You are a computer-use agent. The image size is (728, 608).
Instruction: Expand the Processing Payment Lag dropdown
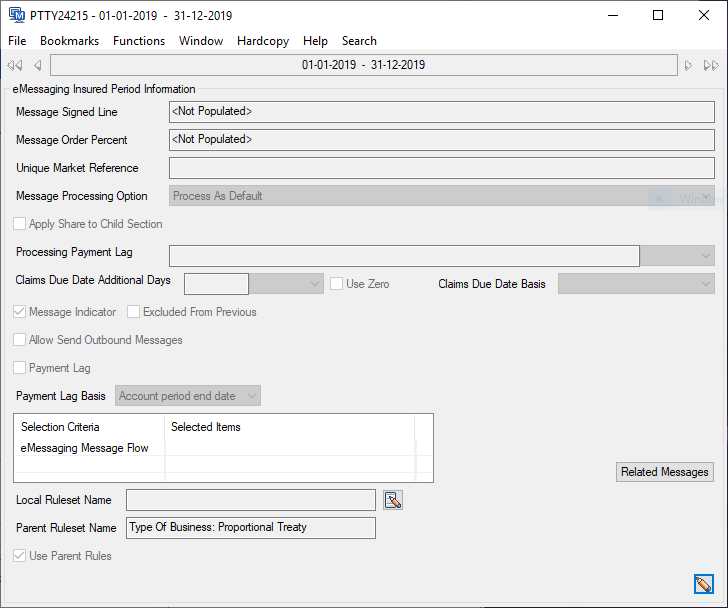(704, 255)
